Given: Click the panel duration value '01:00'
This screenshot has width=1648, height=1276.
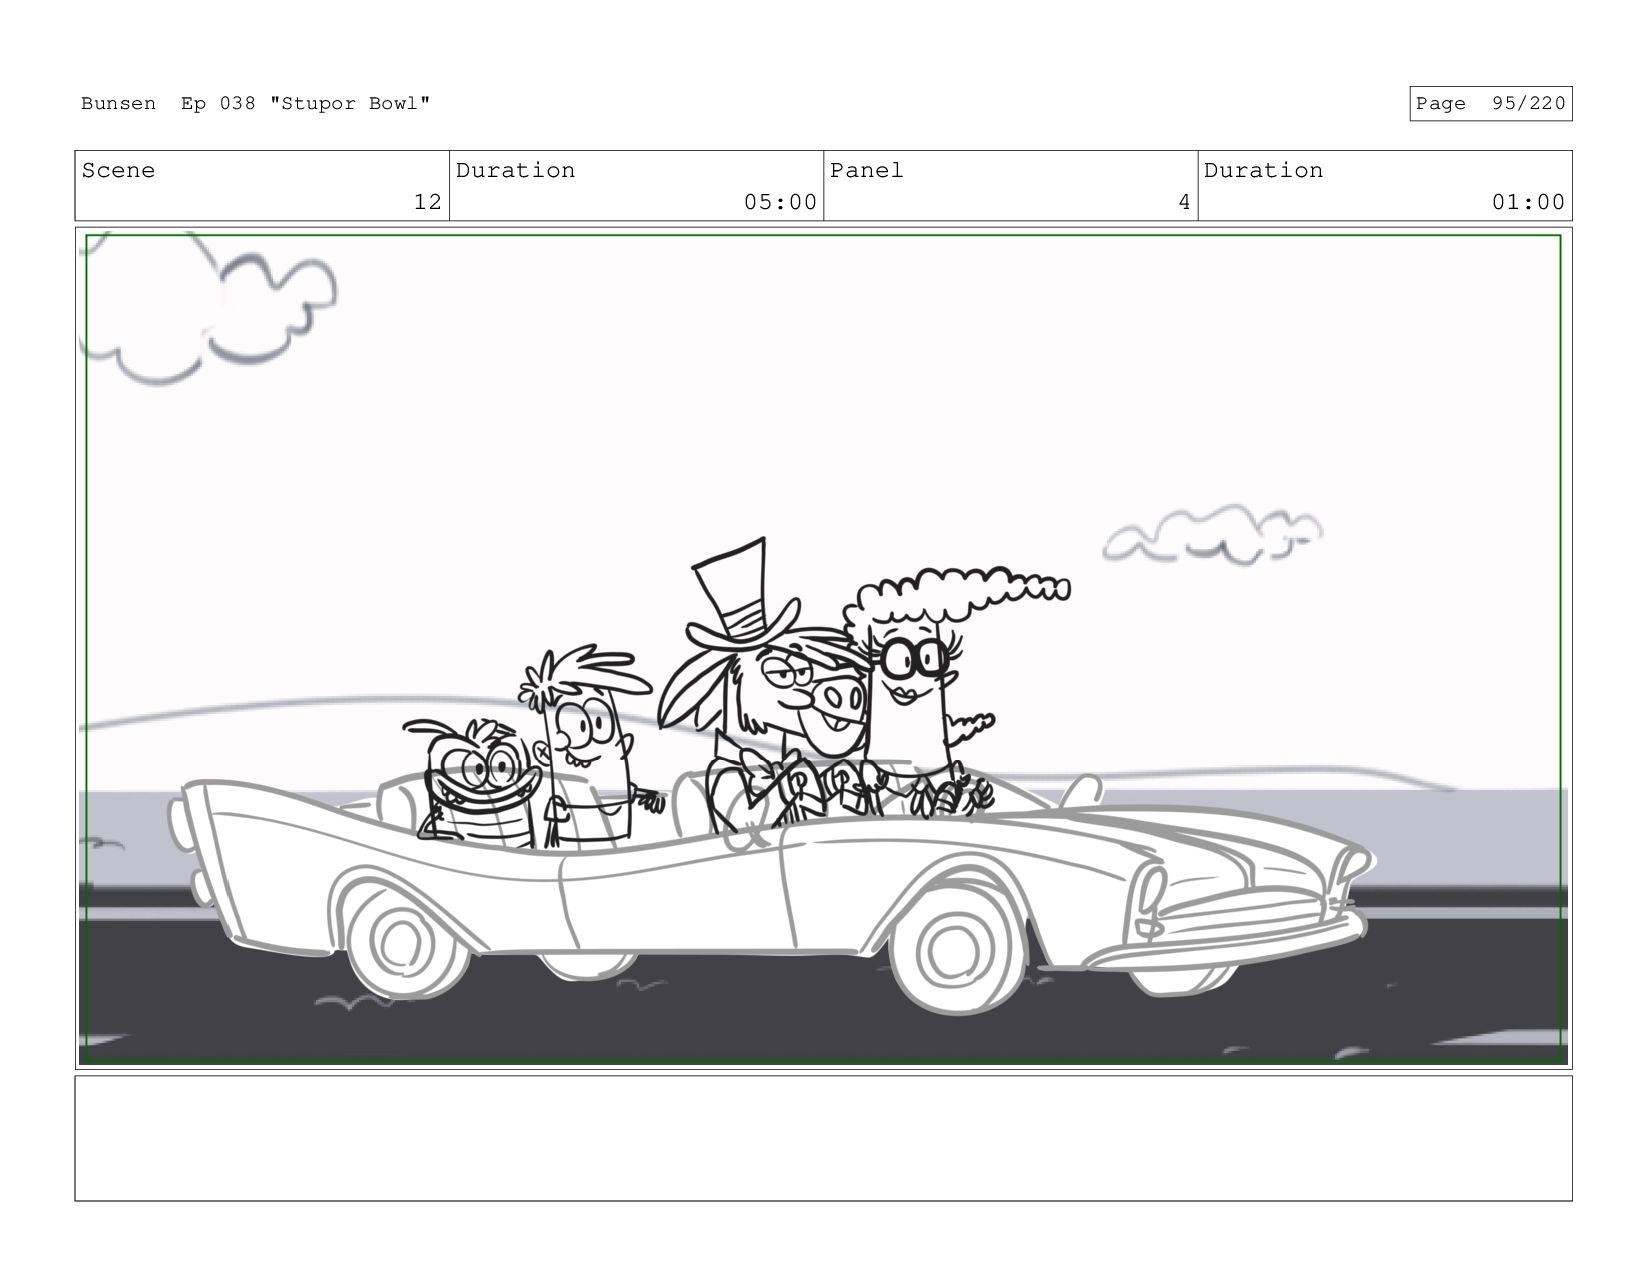Looking at the screenshot, I should point(1528,202).
